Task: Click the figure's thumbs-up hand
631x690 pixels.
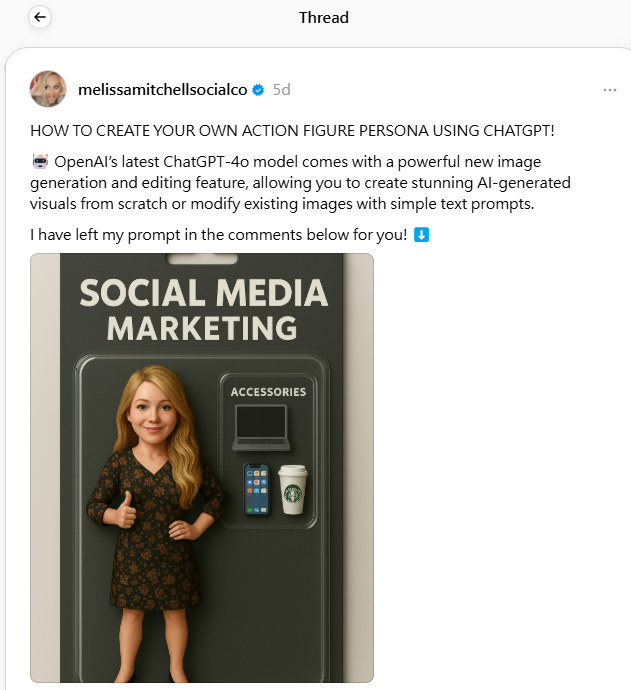Action: click(125, 510)
